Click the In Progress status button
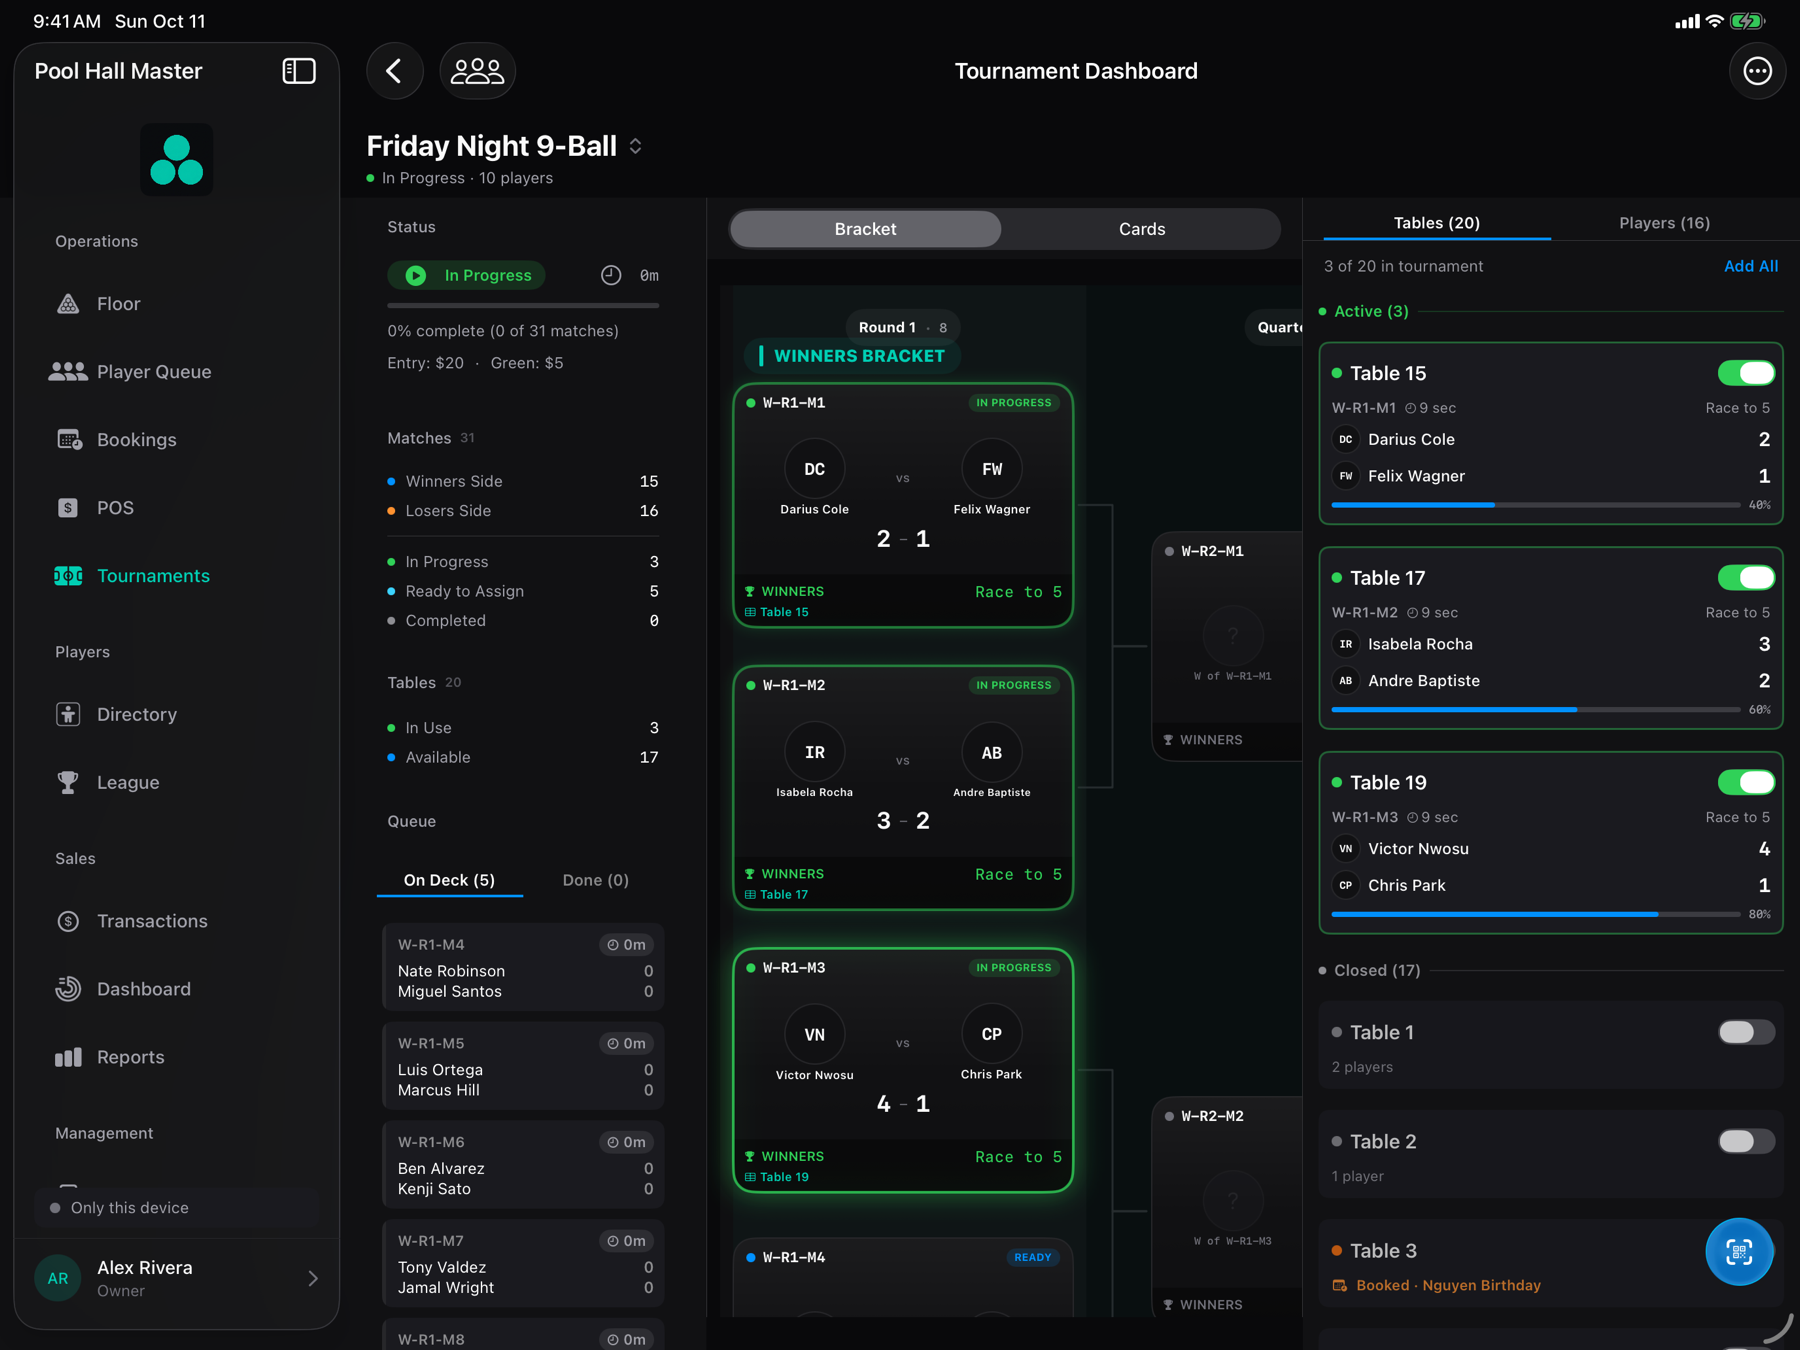This screenshot has height=1350, width=1800. coord(467,275)
